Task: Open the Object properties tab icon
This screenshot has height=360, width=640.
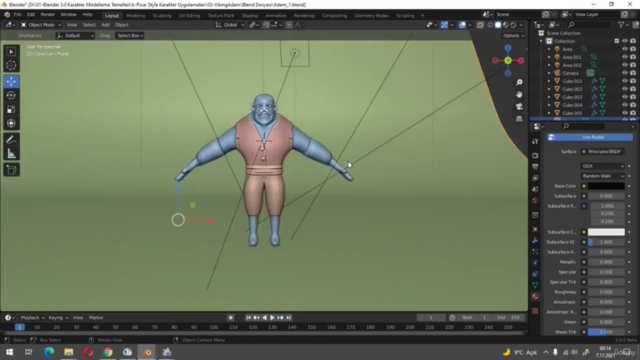Action: pos(535,229)
